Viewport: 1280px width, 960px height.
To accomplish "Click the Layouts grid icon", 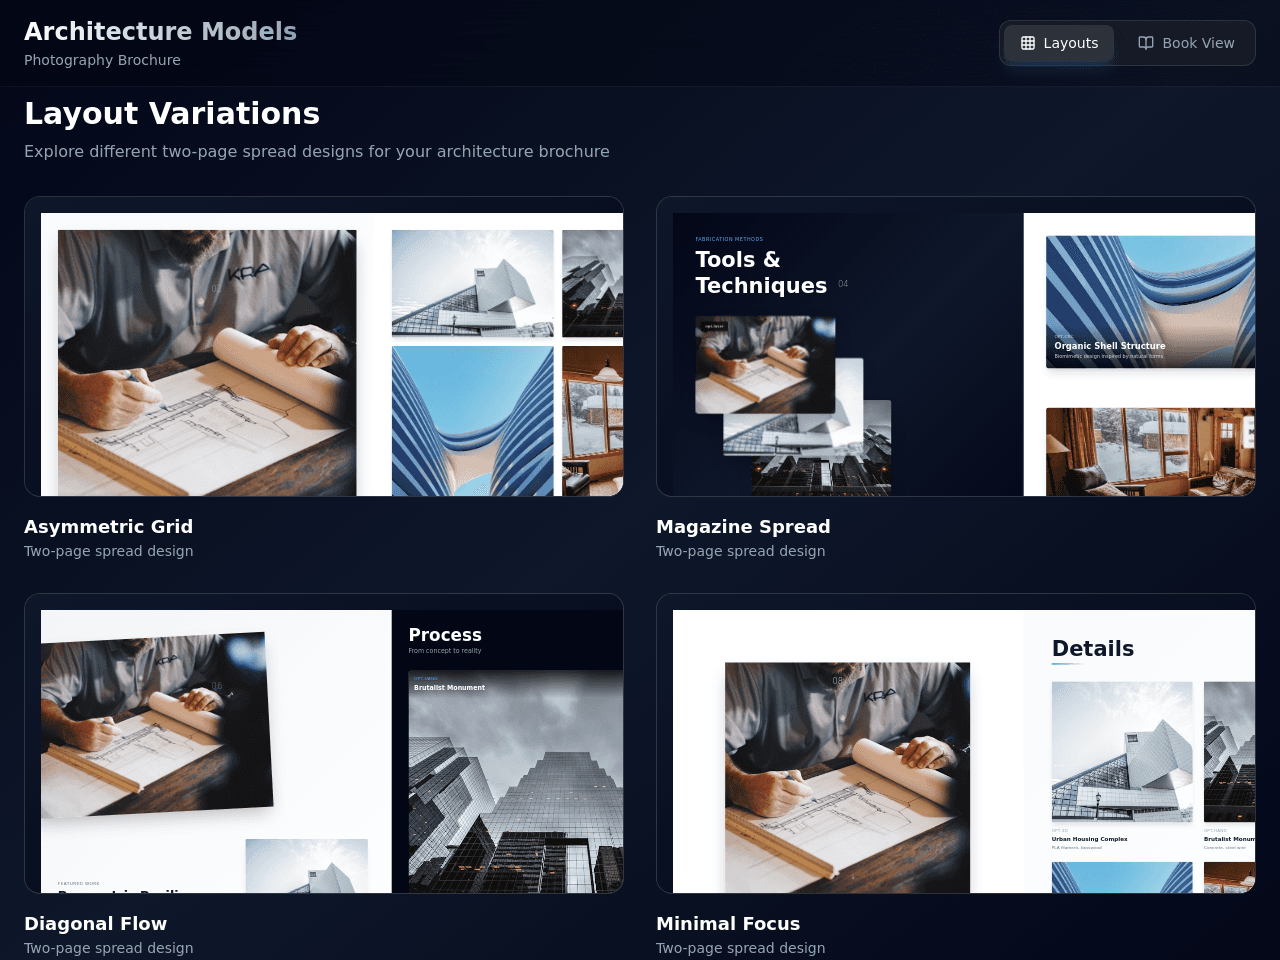I will tap(1028, 43).
